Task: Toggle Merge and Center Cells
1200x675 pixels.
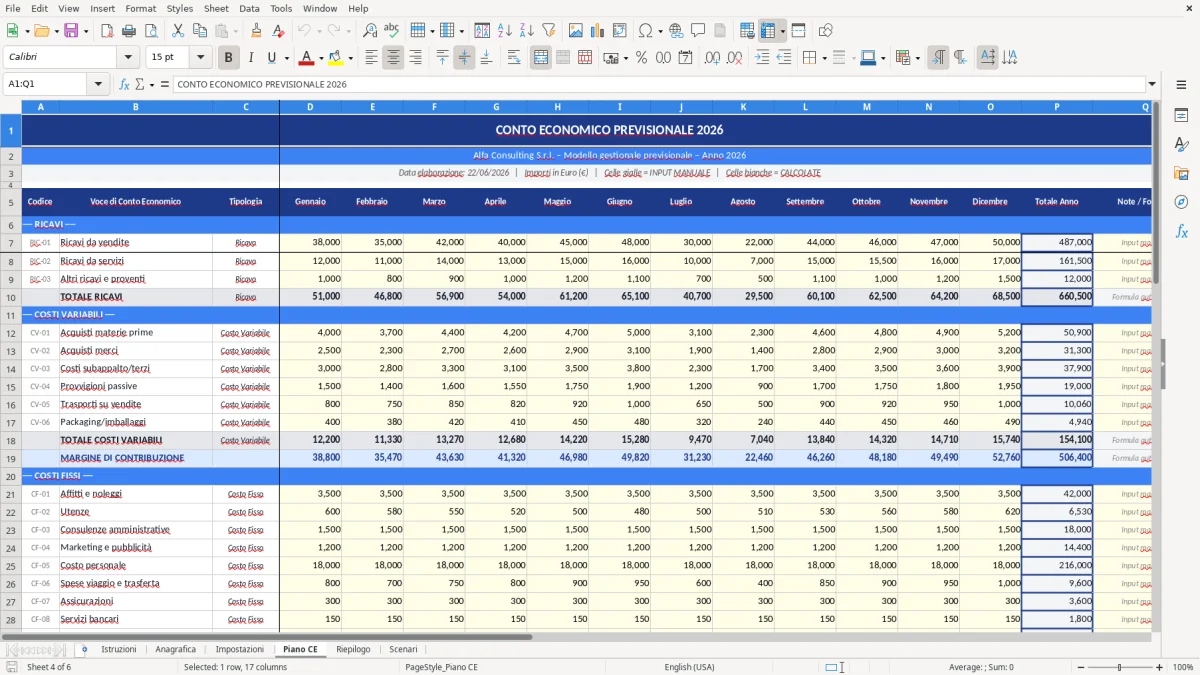Action: click(541, 58)
